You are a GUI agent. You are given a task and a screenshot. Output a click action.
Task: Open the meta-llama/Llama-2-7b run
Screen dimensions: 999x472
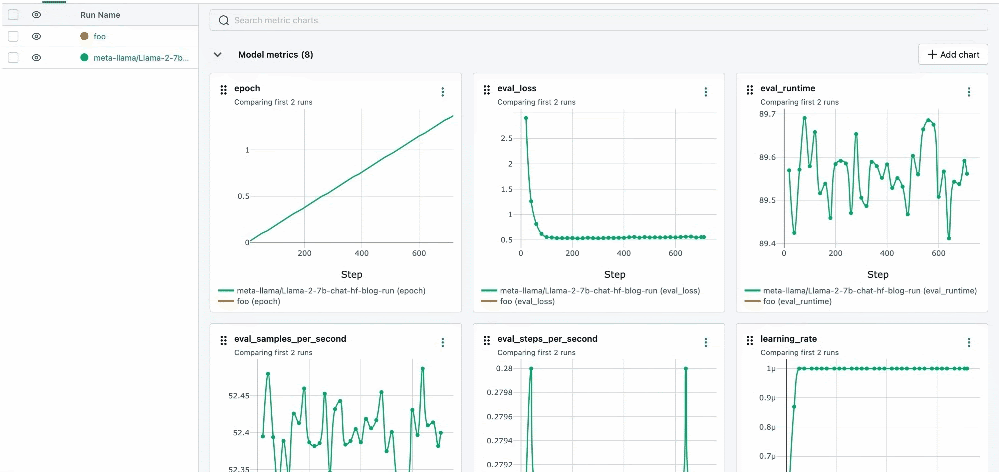click(140, 58)
